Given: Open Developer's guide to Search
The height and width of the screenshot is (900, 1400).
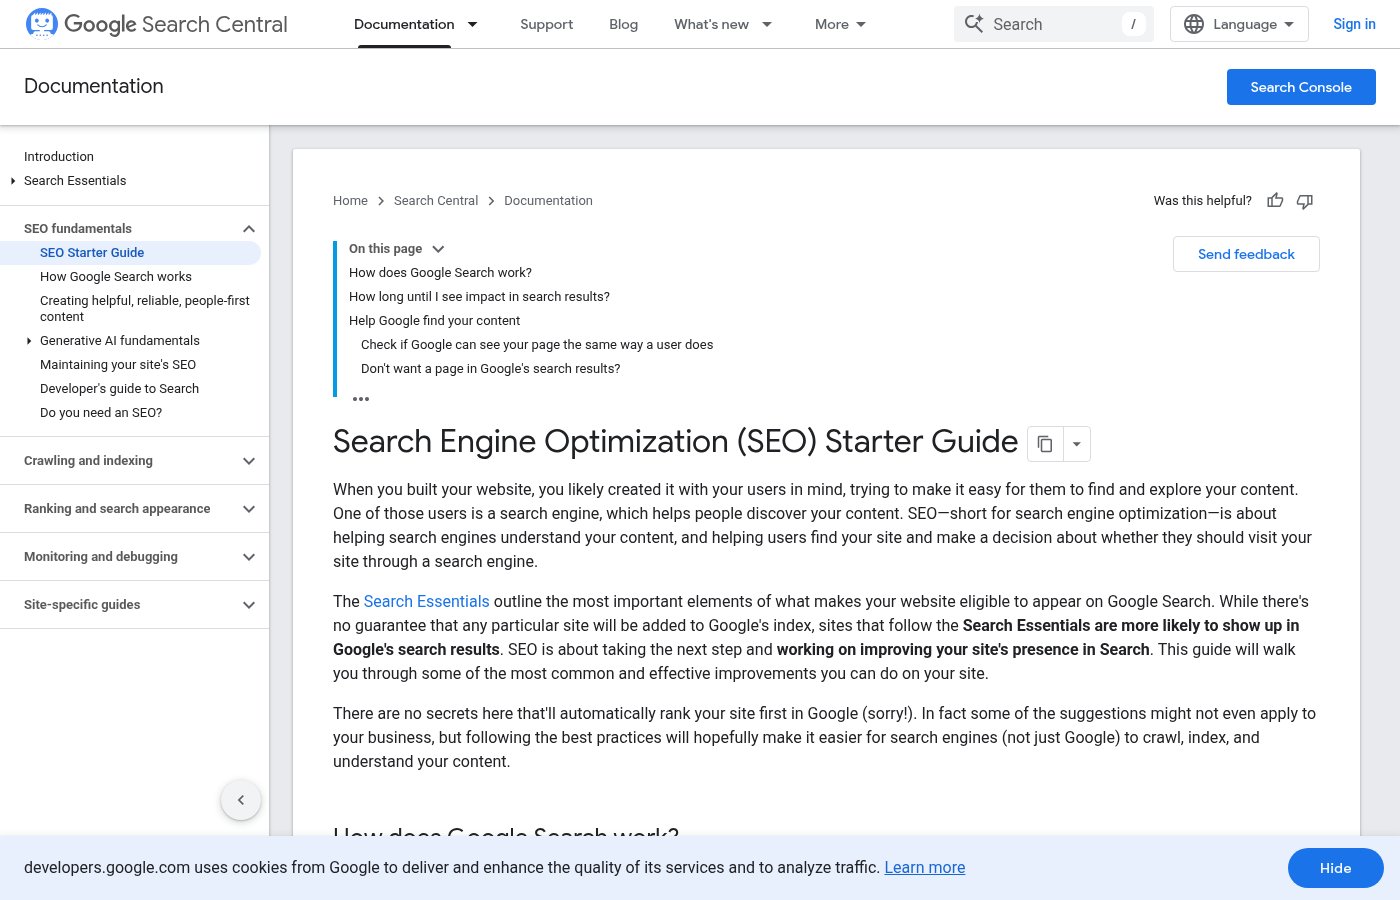Looking at the screenshot, I should [119, 389].
